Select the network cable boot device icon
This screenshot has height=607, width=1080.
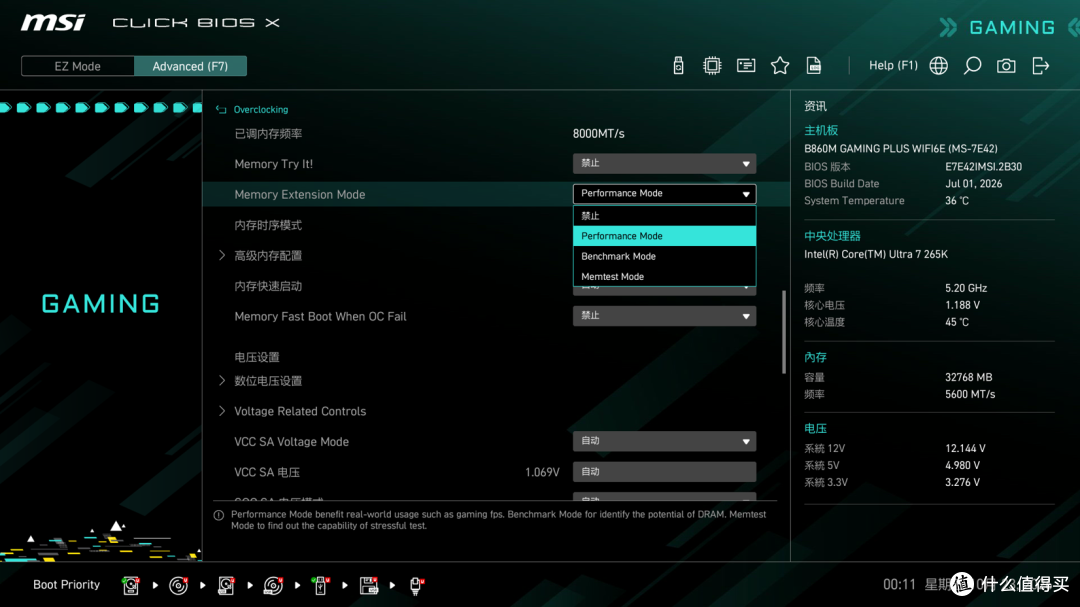416,585
